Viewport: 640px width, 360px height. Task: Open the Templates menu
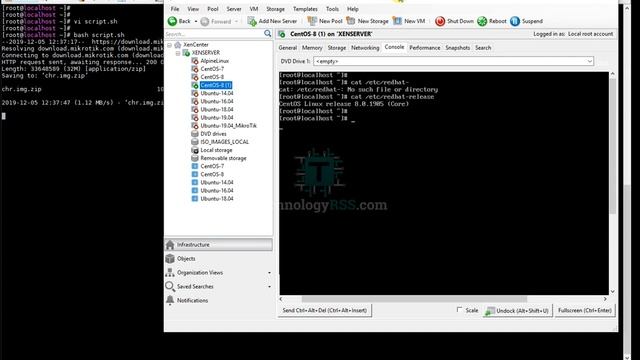[x=305, y=9]
